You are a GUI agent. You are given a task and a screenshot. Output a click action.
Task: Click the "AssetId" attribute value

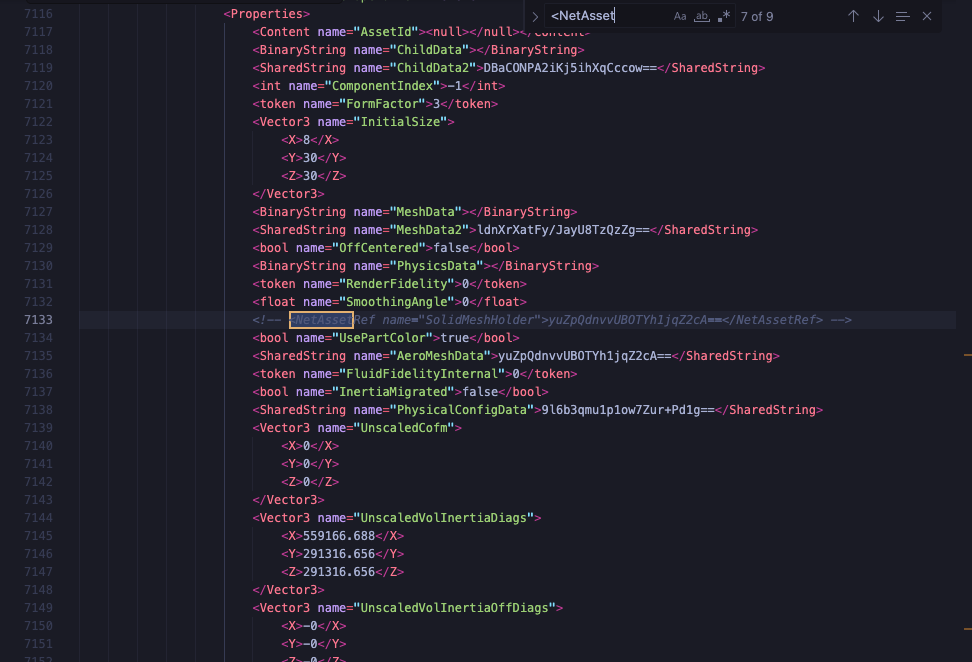pos(386,32)
